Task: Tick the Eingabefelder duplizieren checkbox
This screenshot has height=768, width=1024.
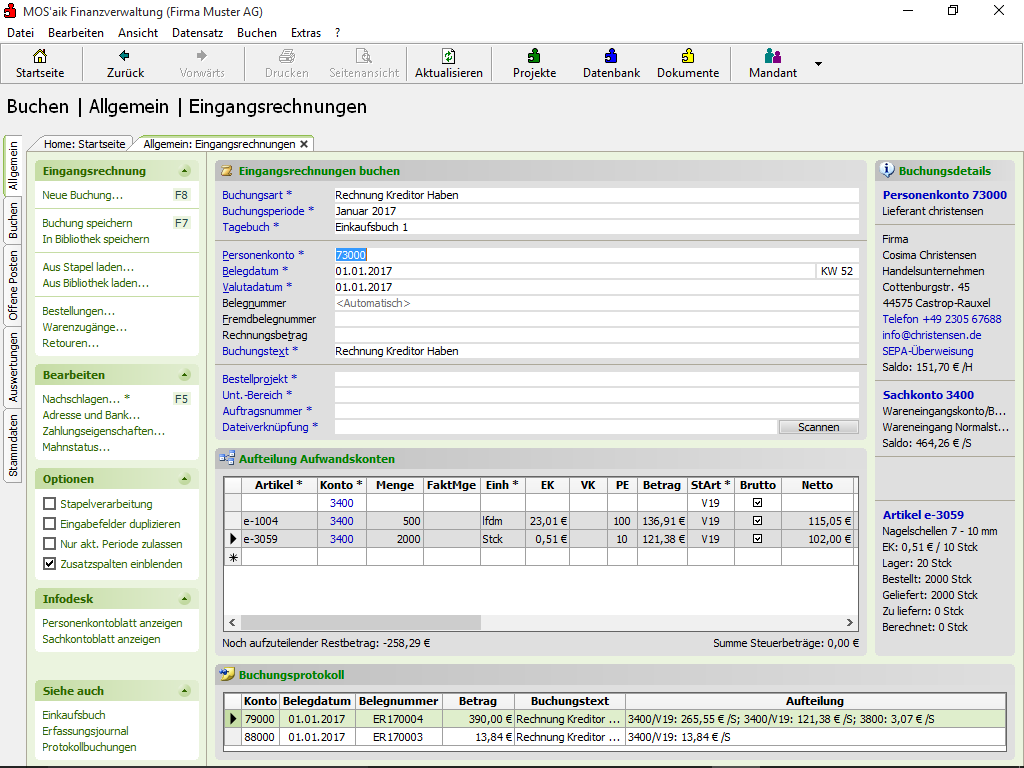Action: [x=49, y=524]
